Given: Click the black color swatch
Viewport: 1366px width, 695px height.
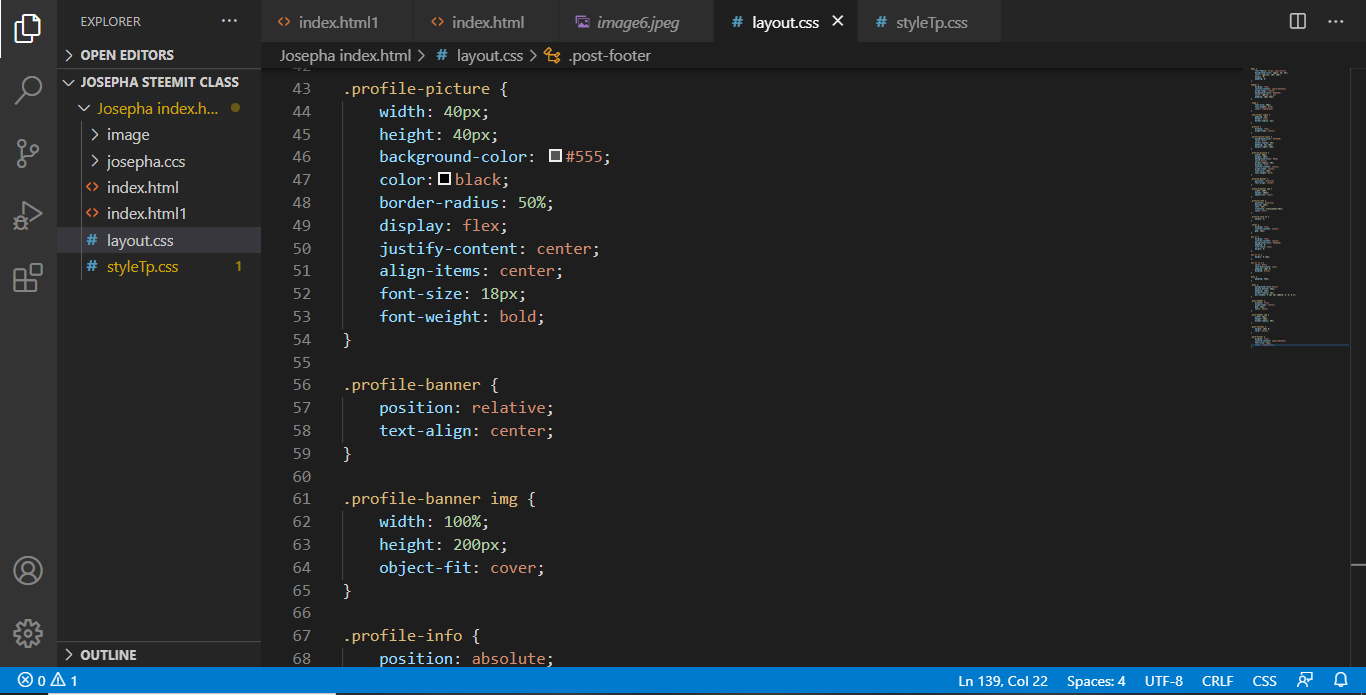Looking at the screenshot, I should point(445,179).
